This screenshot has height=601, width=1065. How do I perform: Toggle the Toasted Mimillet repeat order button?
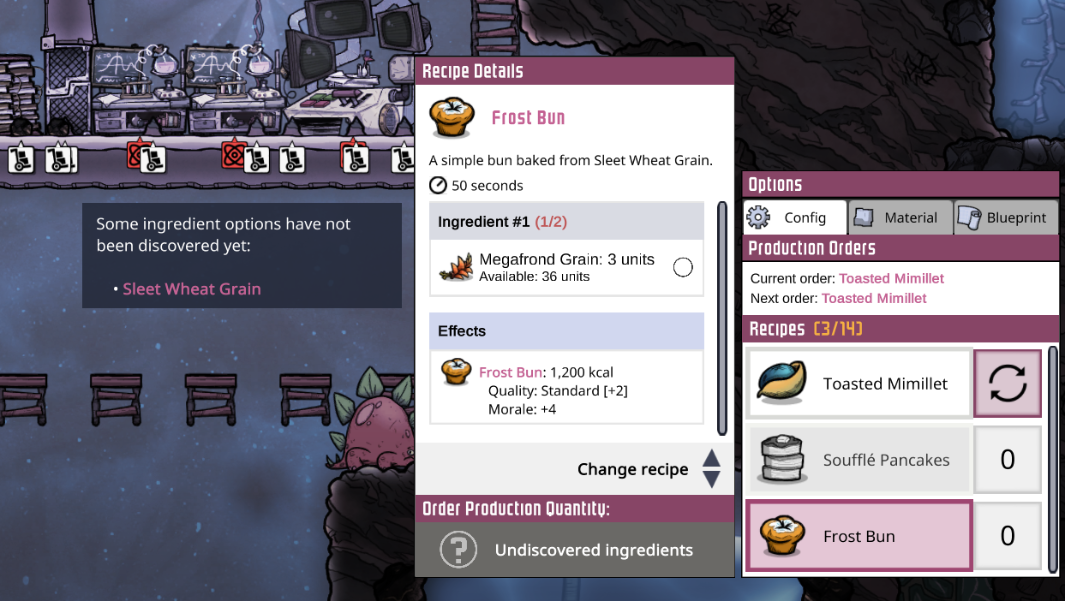(x=1007, y=384)
